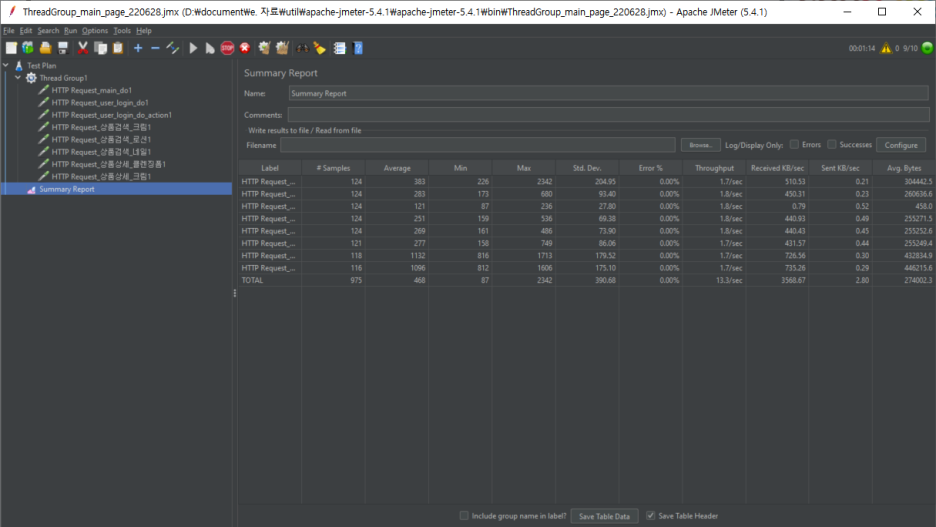Start the test with the play icon
The image size is (936, 527).
click(x=193, y=48)
